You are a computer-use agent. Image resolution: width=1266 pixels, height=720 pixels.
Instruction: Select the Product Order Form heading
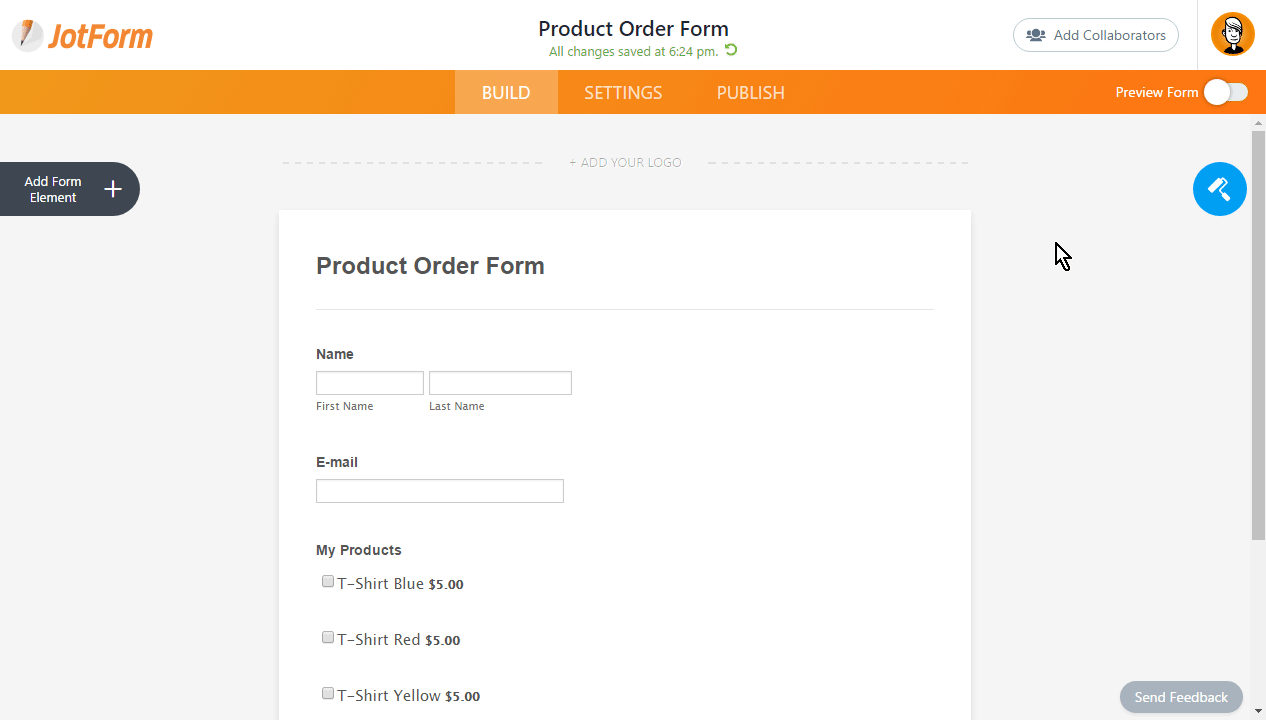click(x=430, y=266)
